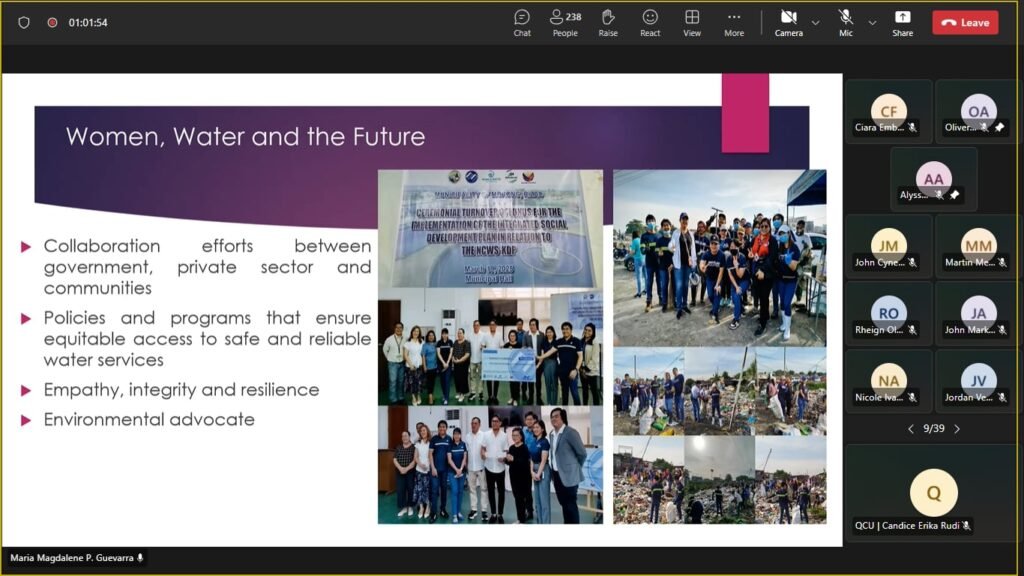The height and width of the screenshot is (576, 1024).
Task: Unmute the Mic
Action: [x=846, y=22]
